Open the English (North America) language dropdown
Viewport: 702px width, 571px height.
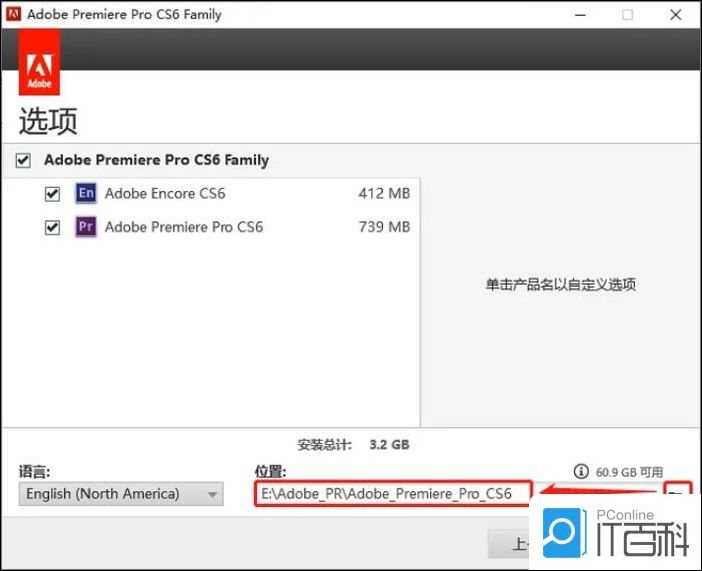coord(121,494)
